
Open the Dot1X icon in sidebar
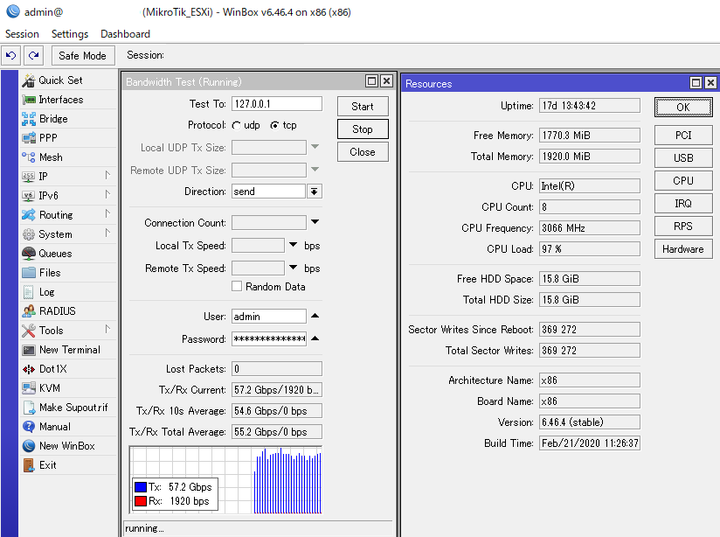[x=28, y=369]
